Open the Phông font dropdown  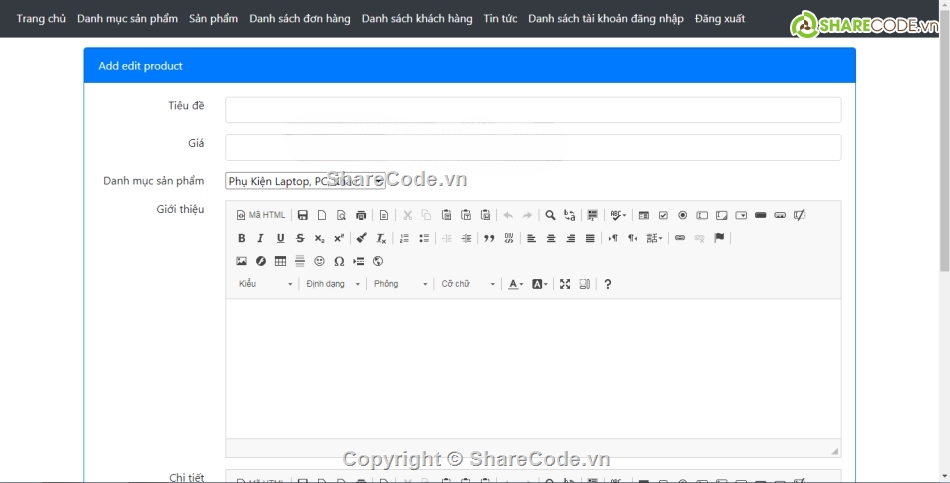point(400,284)
